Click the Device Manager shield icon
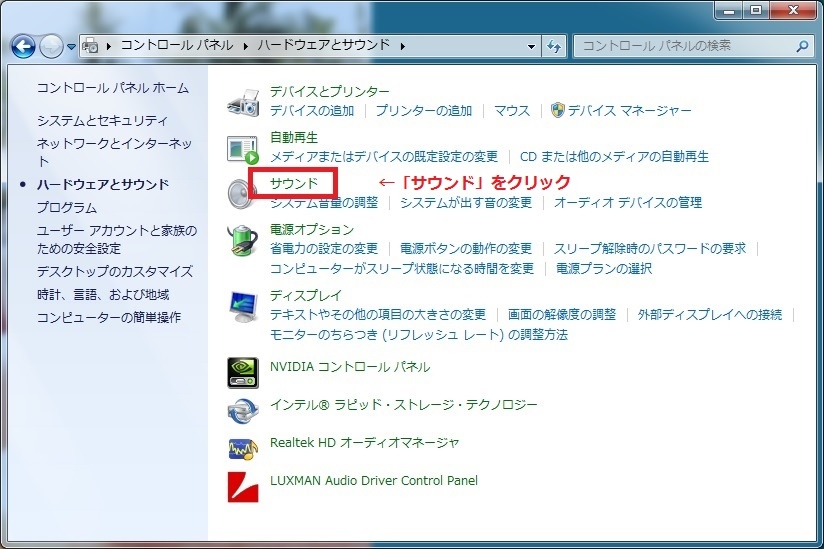The width and height of the screenshot is (824, 549). click(558, 110)
